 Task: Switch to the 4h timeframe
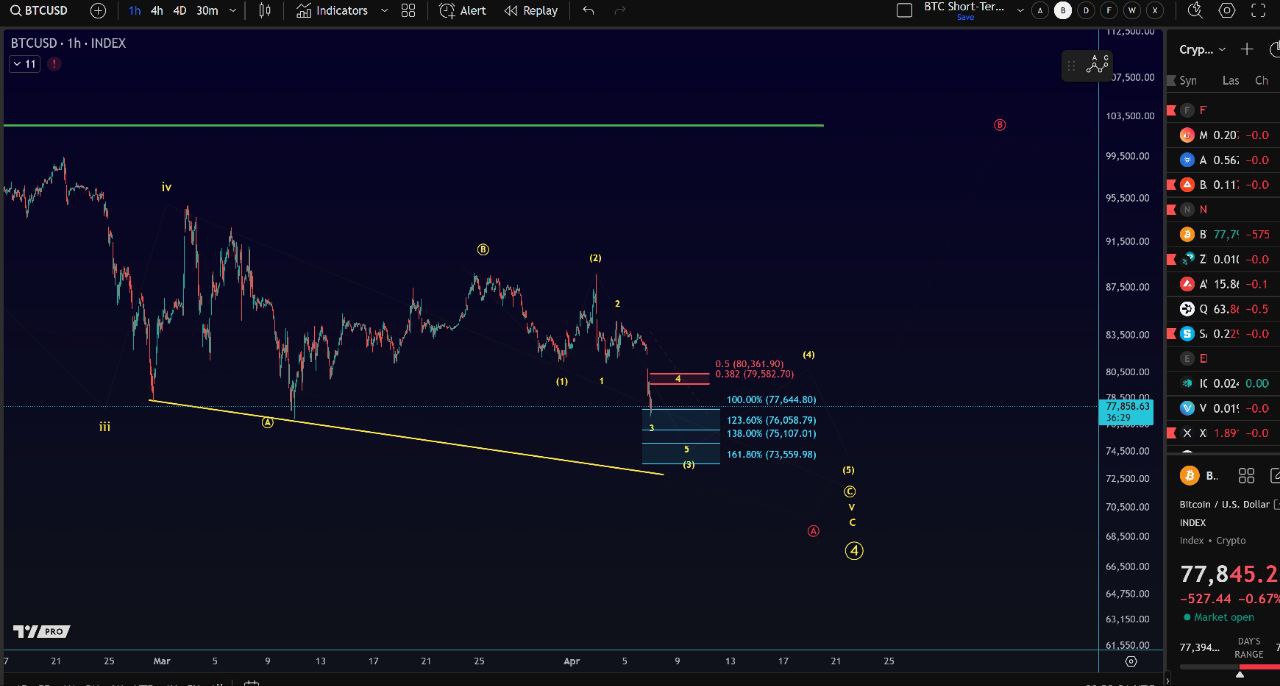pyautogui.click(x=157, y=10)
